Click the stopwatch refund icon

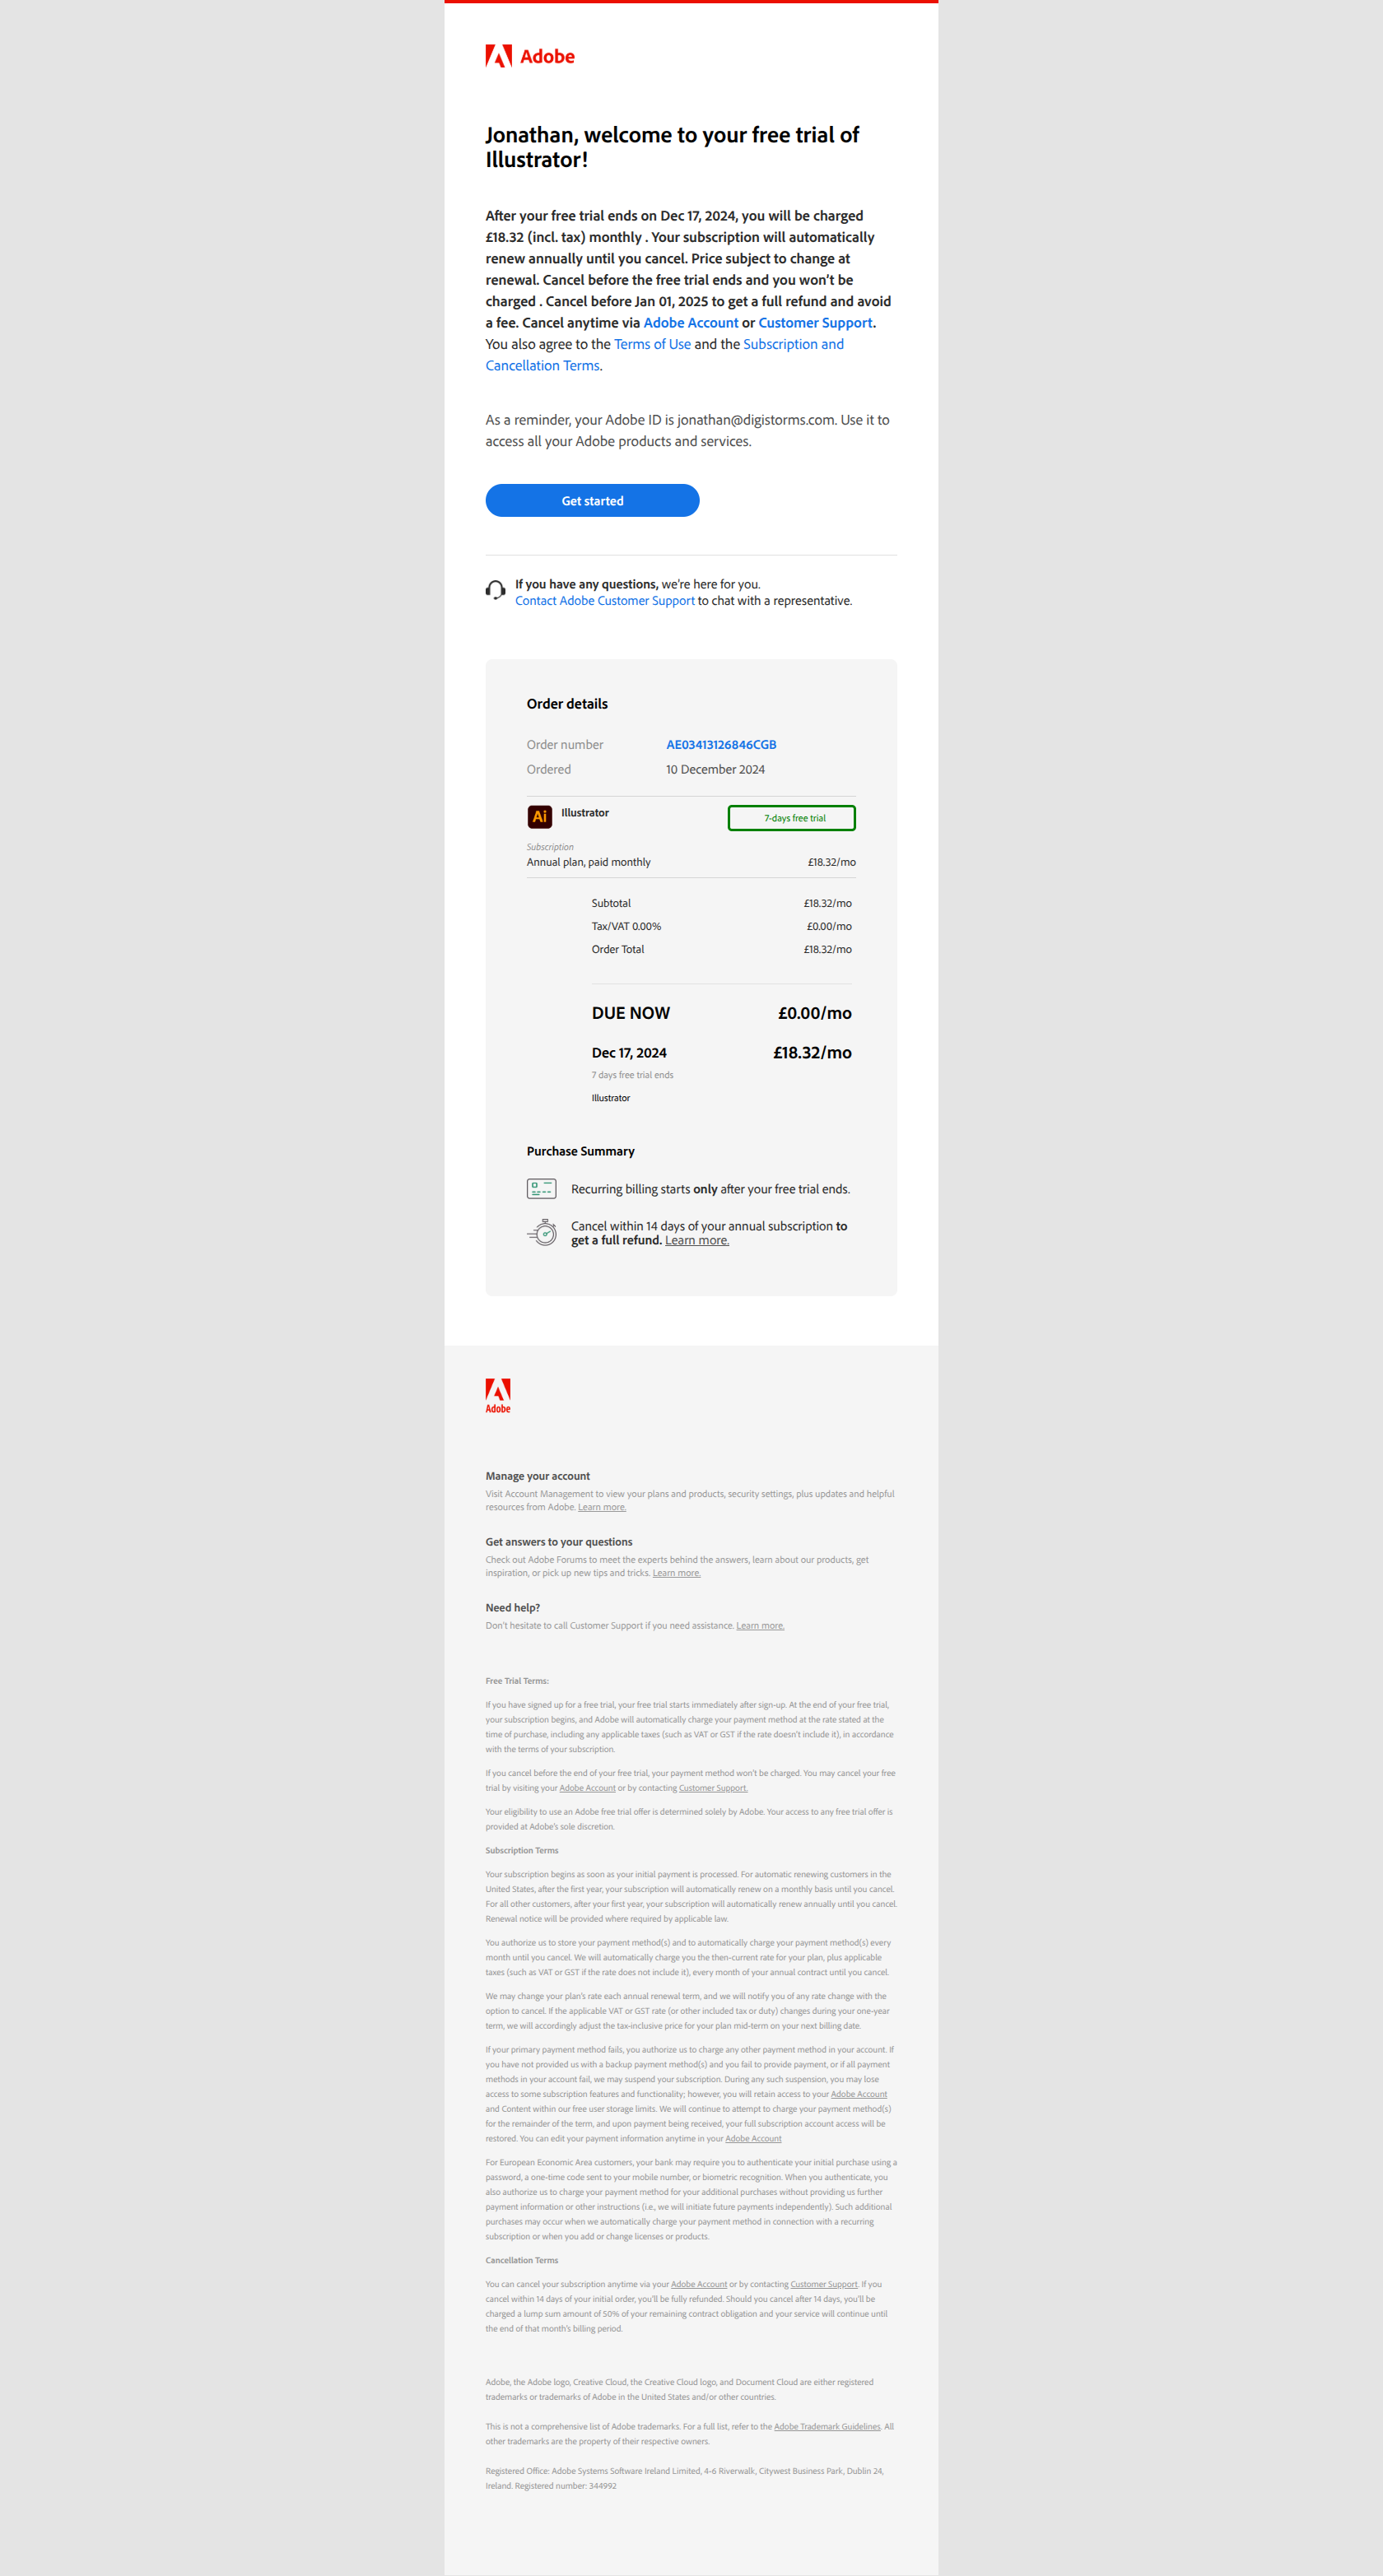[541, 1232]
